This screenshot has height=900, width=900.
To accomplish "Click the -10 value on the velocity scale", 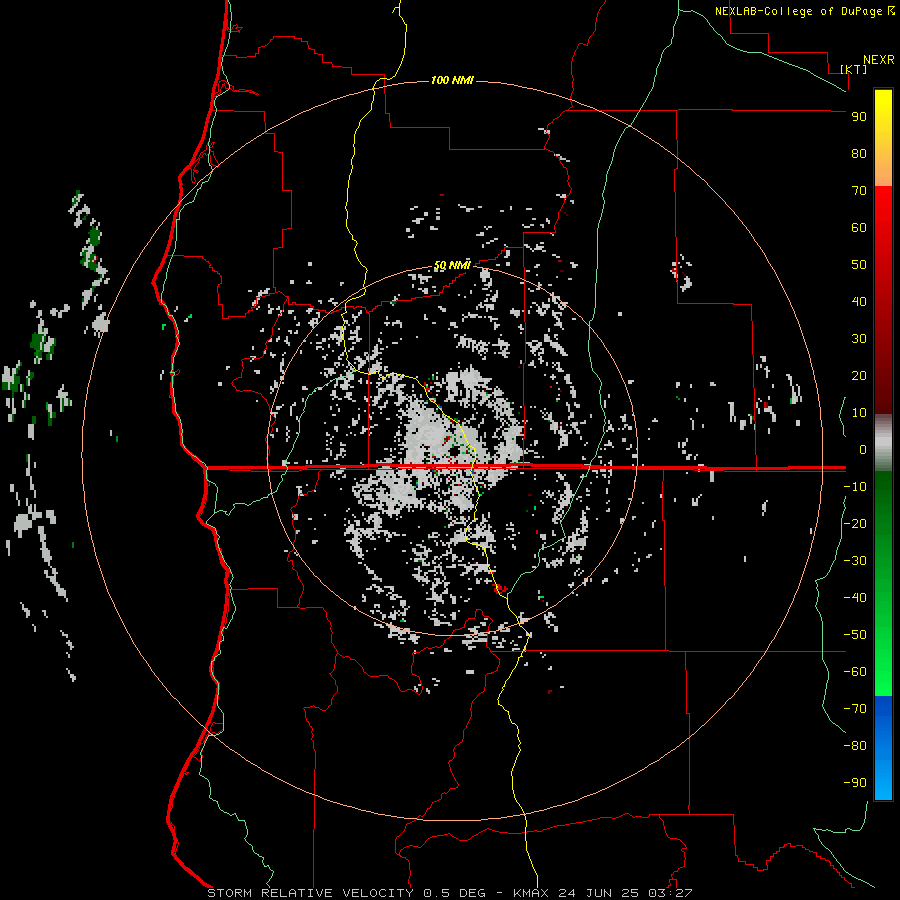I will click(x=855, y=487).
